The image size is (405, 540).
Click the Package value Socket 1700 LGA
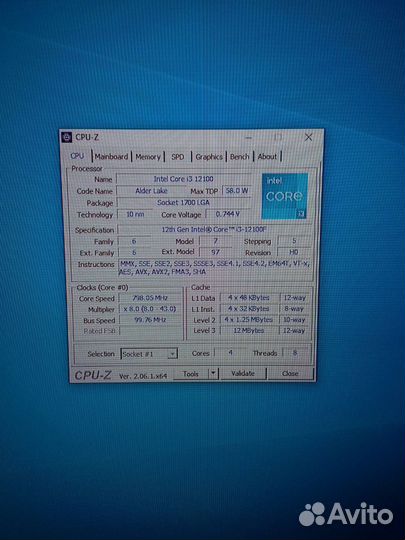click(x=184, y=202)
